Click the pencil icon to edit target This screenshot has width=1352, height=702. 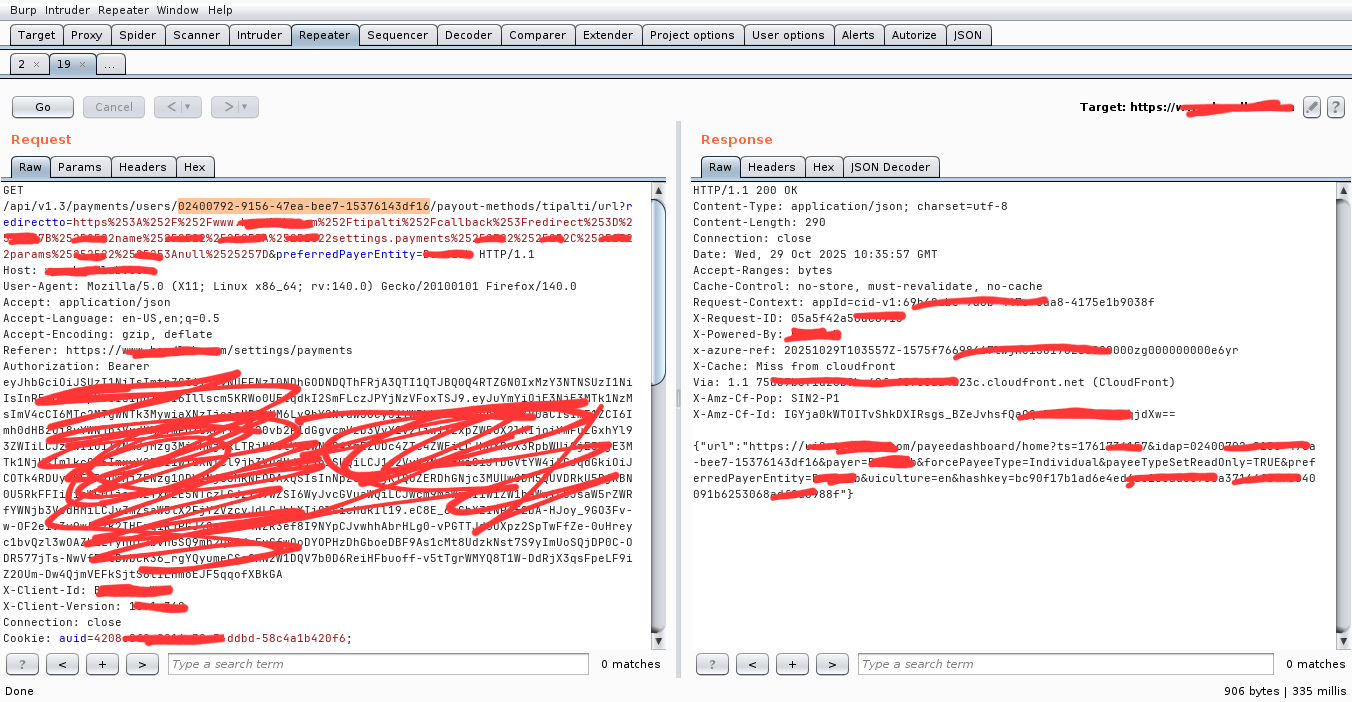tap(1312, 107)
